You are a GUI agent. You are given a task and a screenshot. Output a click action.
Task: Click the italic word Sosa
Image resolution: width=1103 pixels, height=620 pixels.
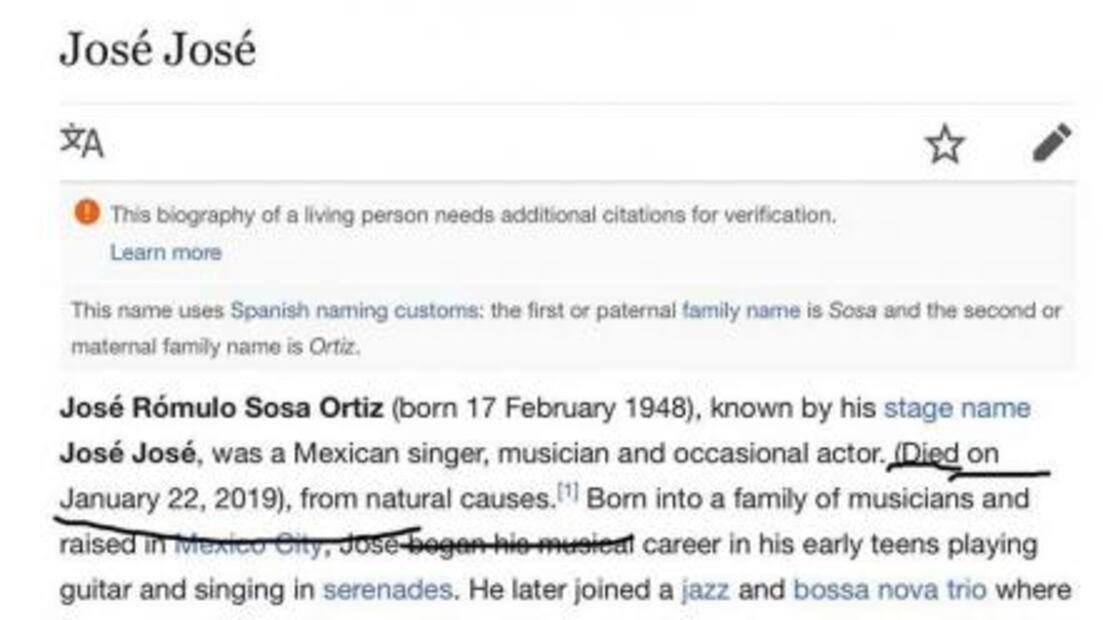point(852,310)
